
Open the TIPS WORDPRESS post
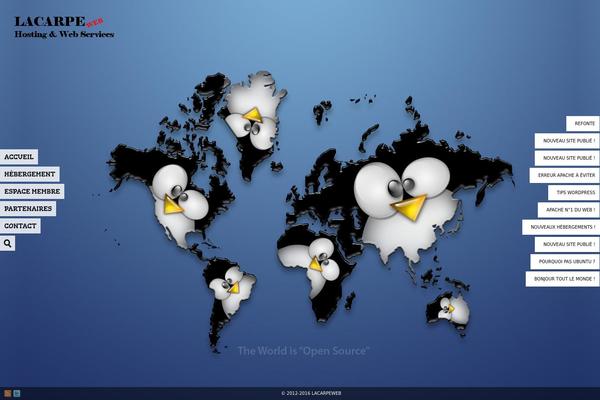[574, 193]
